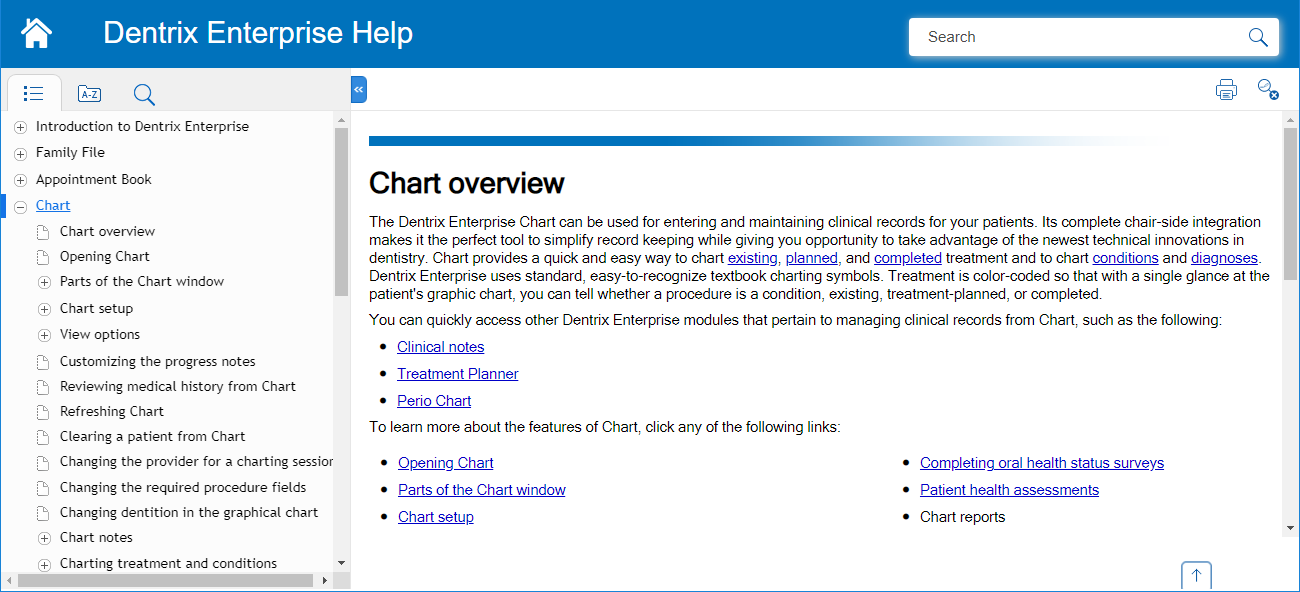Click the sidebar vertical scrollbar thumb

341,211
